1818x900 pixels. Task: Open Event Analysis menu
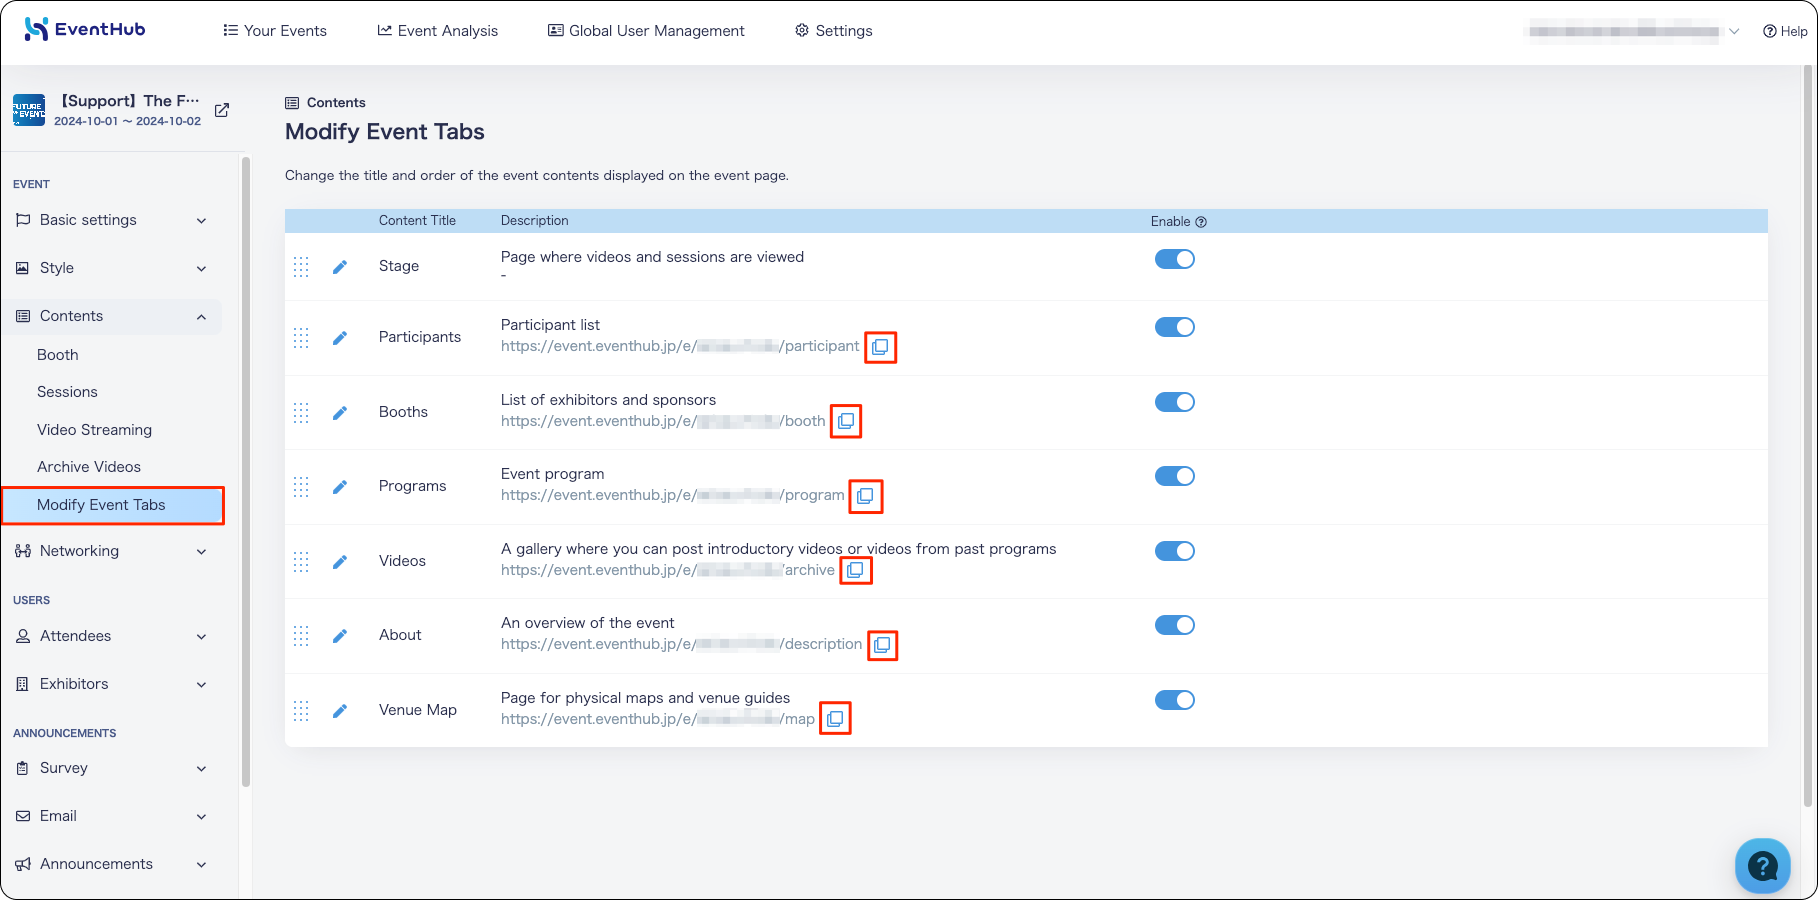point(437,31)
